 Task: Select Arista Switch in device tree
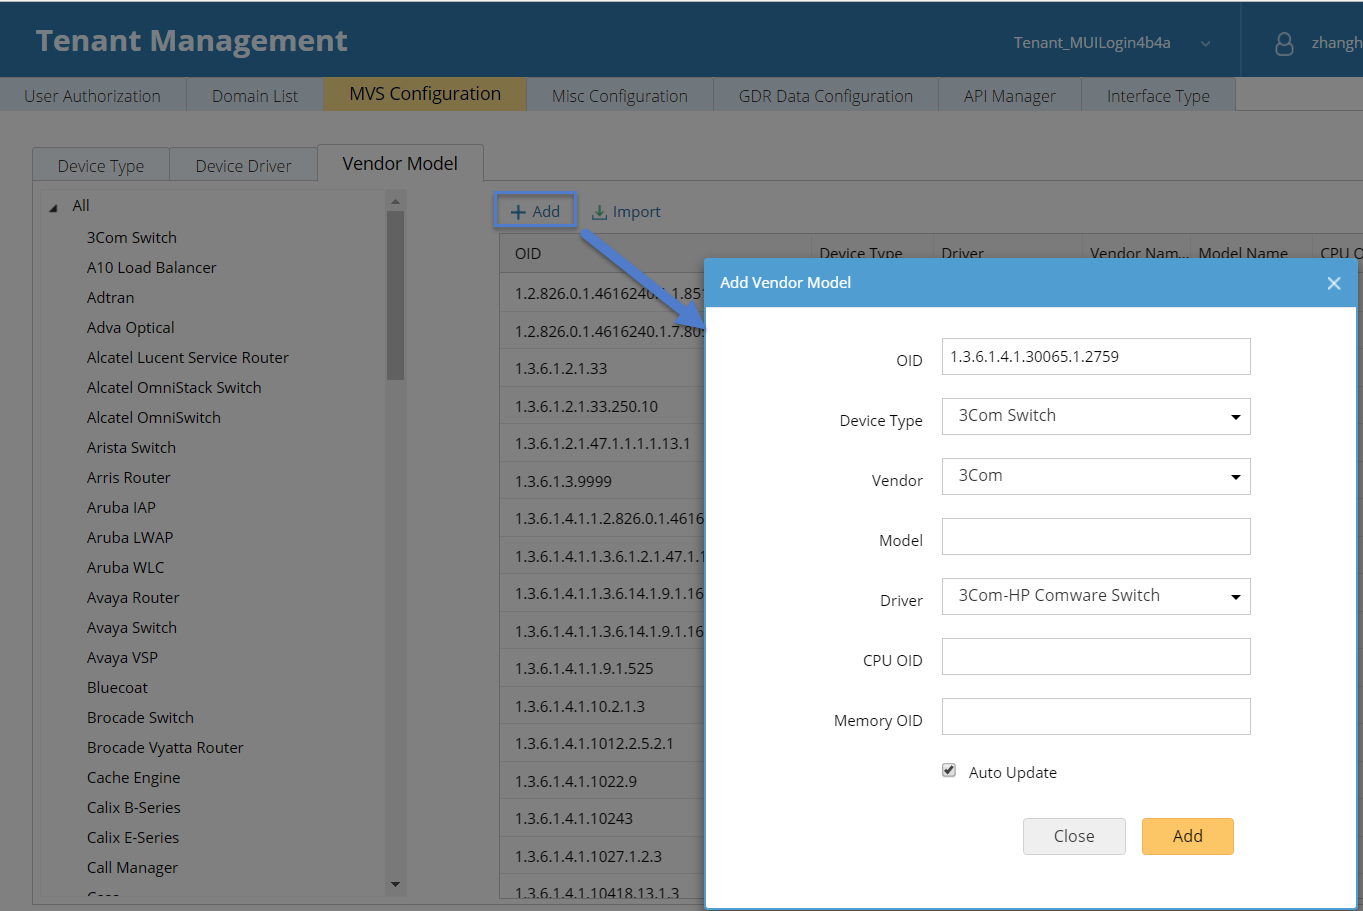click(131, 447)
